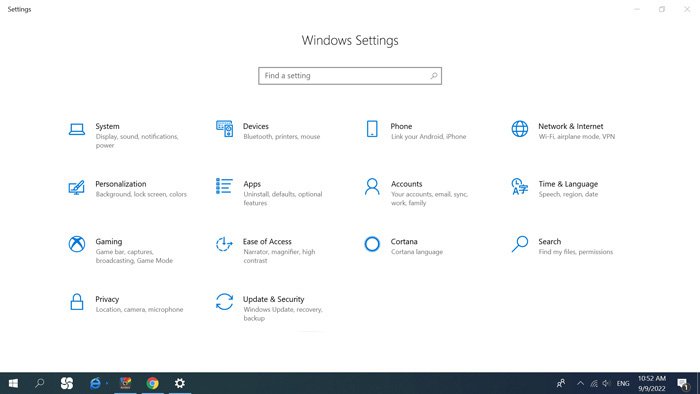
Task: Open the Action Center notification icon
Action: pyautogui.click(x=683, y=383)
